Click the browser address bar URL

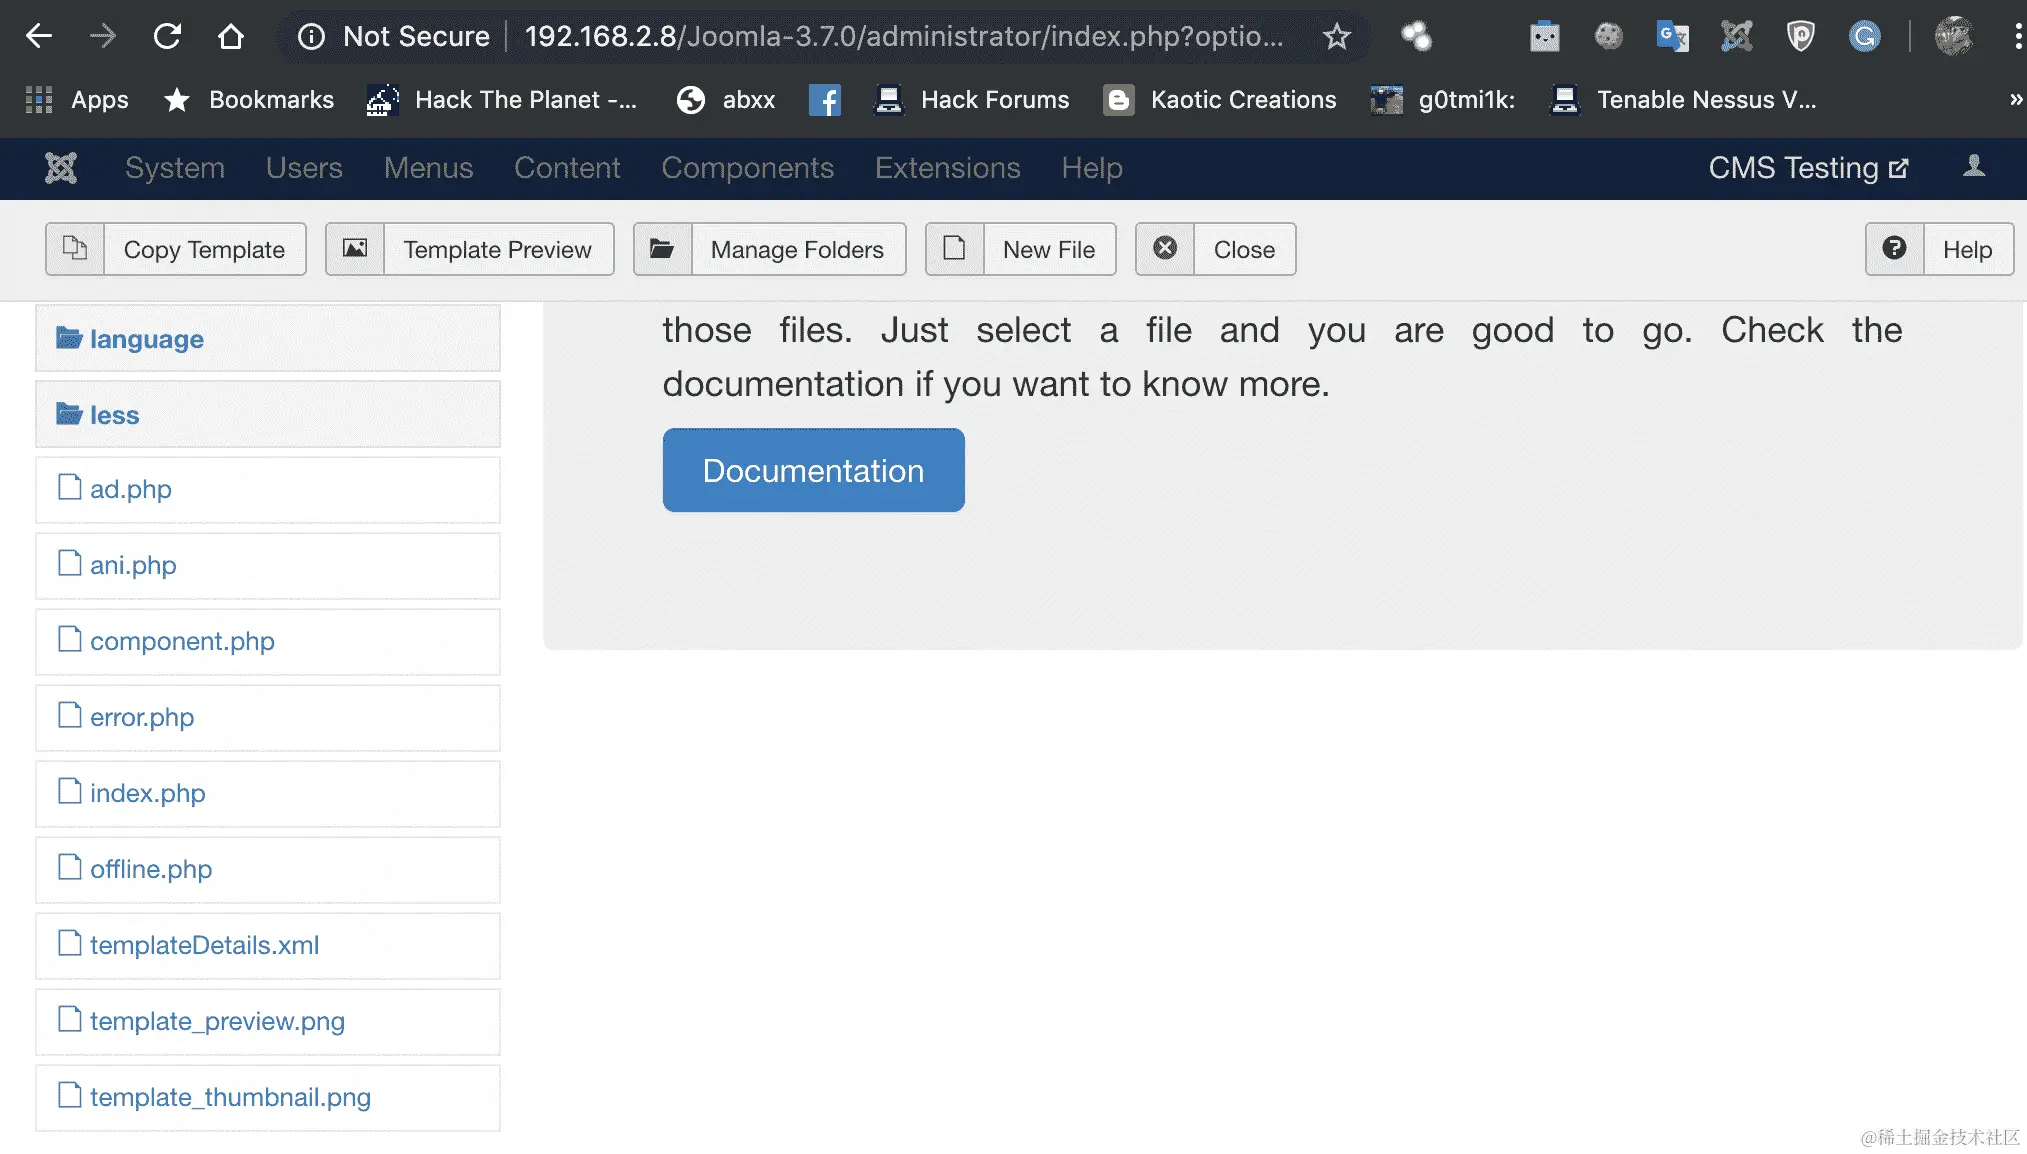point(900,37)
